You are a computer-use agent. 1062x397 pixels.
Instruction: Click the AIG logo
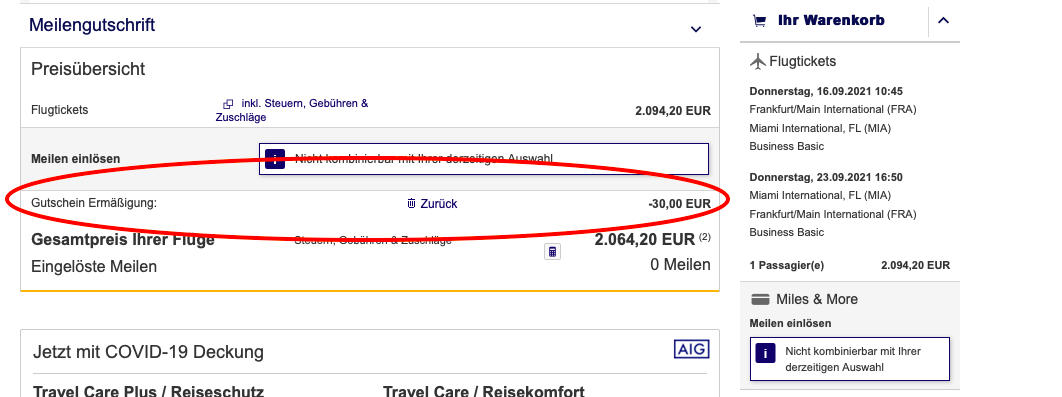pos(692,349)
